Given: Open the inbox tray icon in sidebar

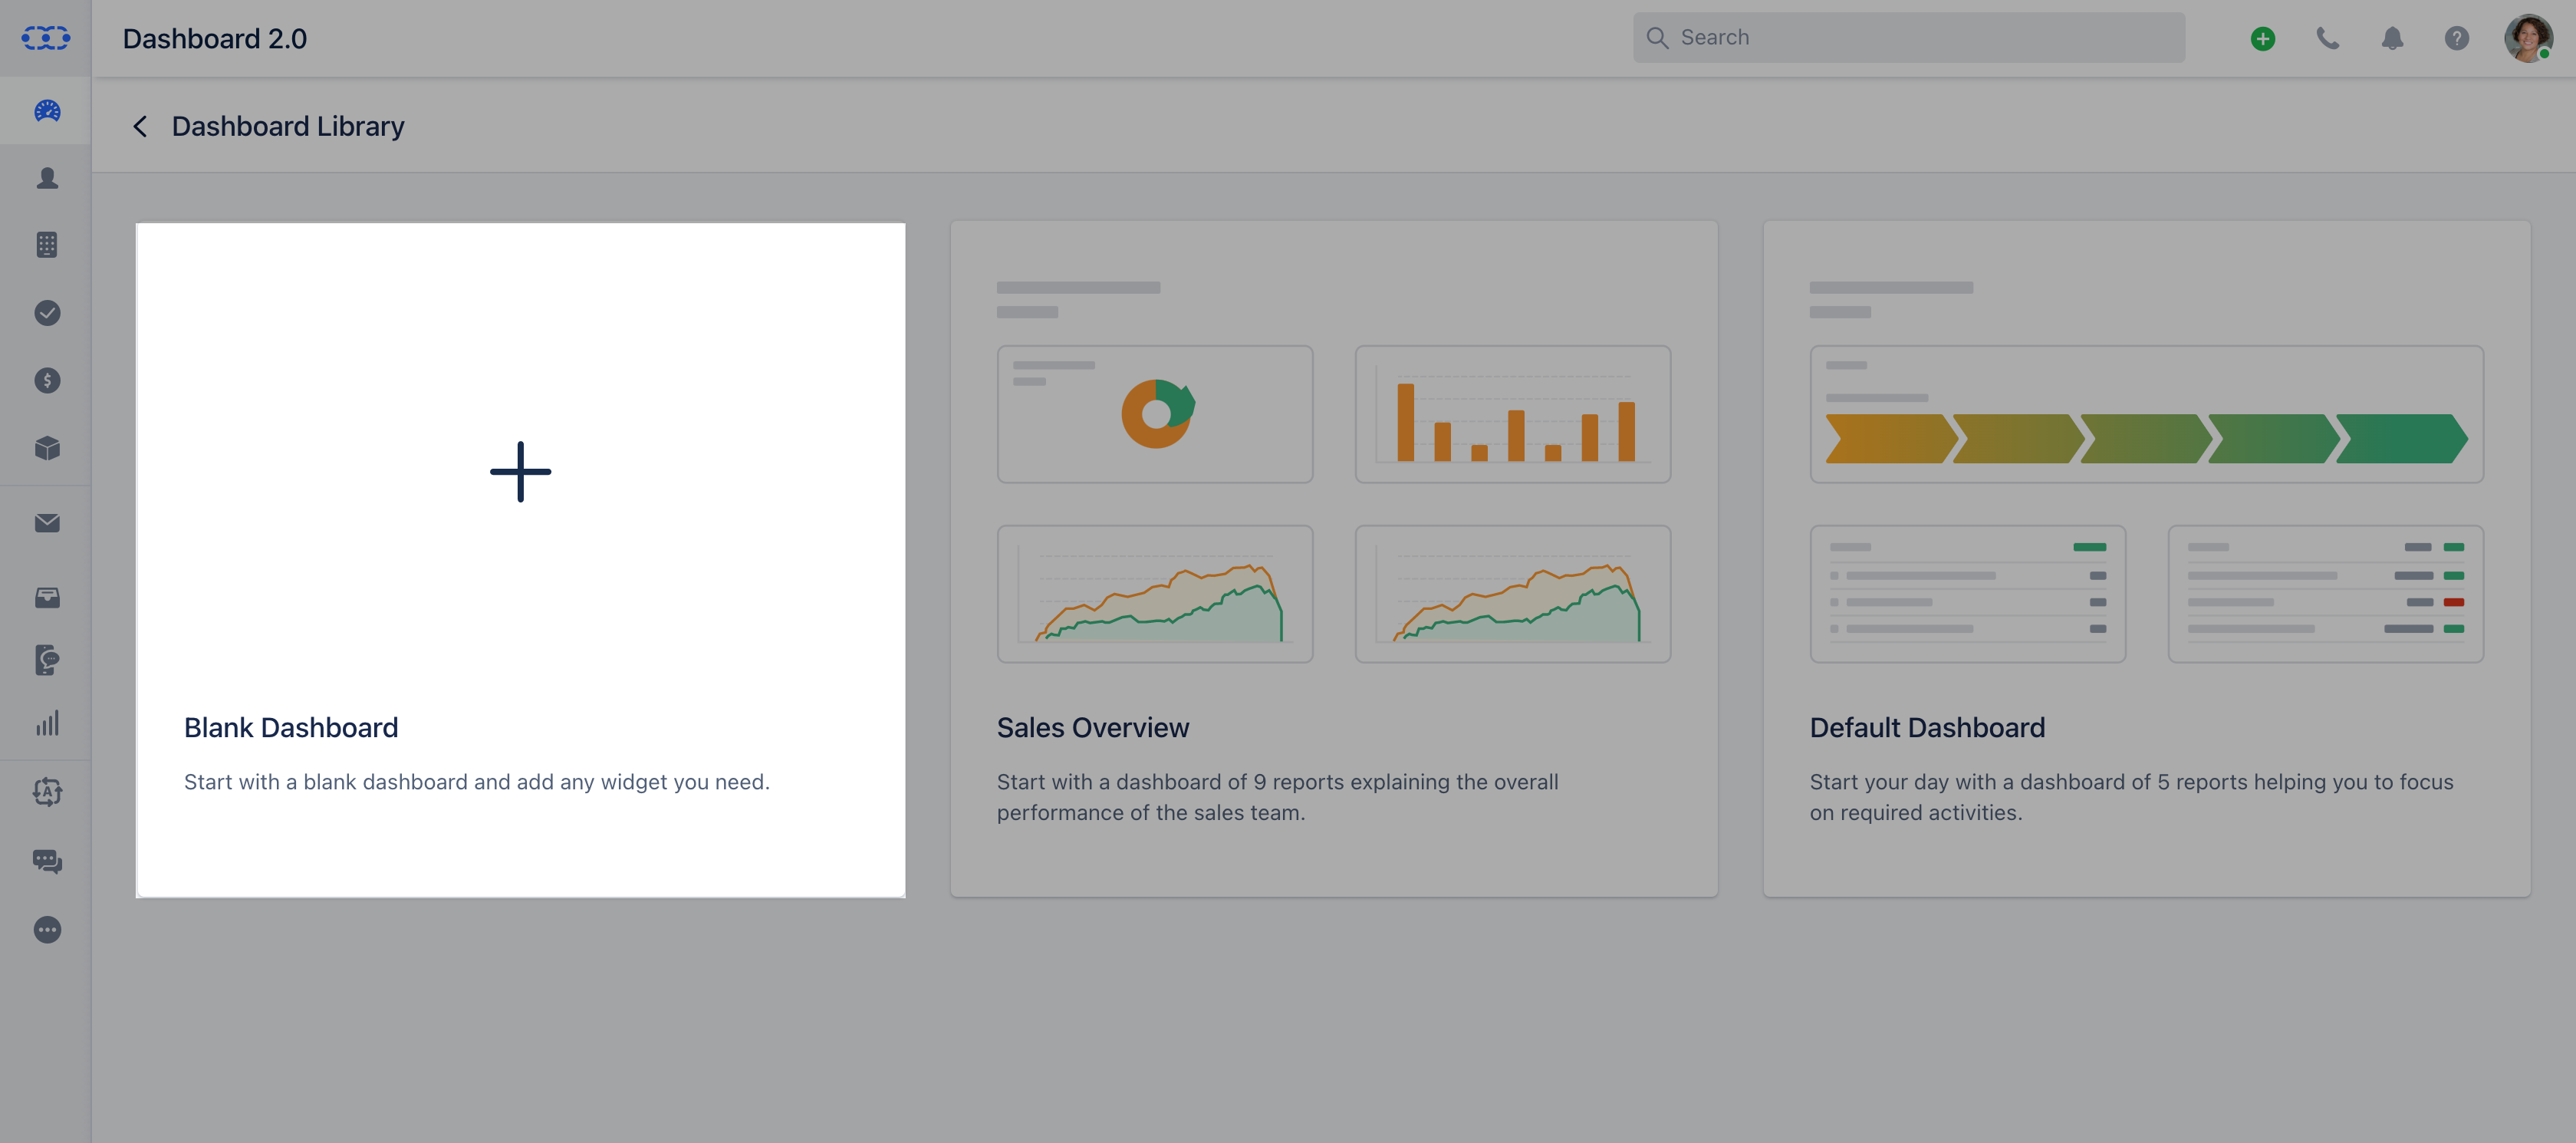Looking at the screenshot, I should [x=47, y=598].
